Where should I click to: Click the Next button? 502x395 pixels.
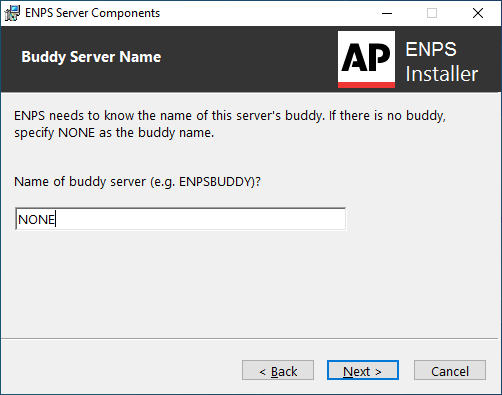point(363,370)
